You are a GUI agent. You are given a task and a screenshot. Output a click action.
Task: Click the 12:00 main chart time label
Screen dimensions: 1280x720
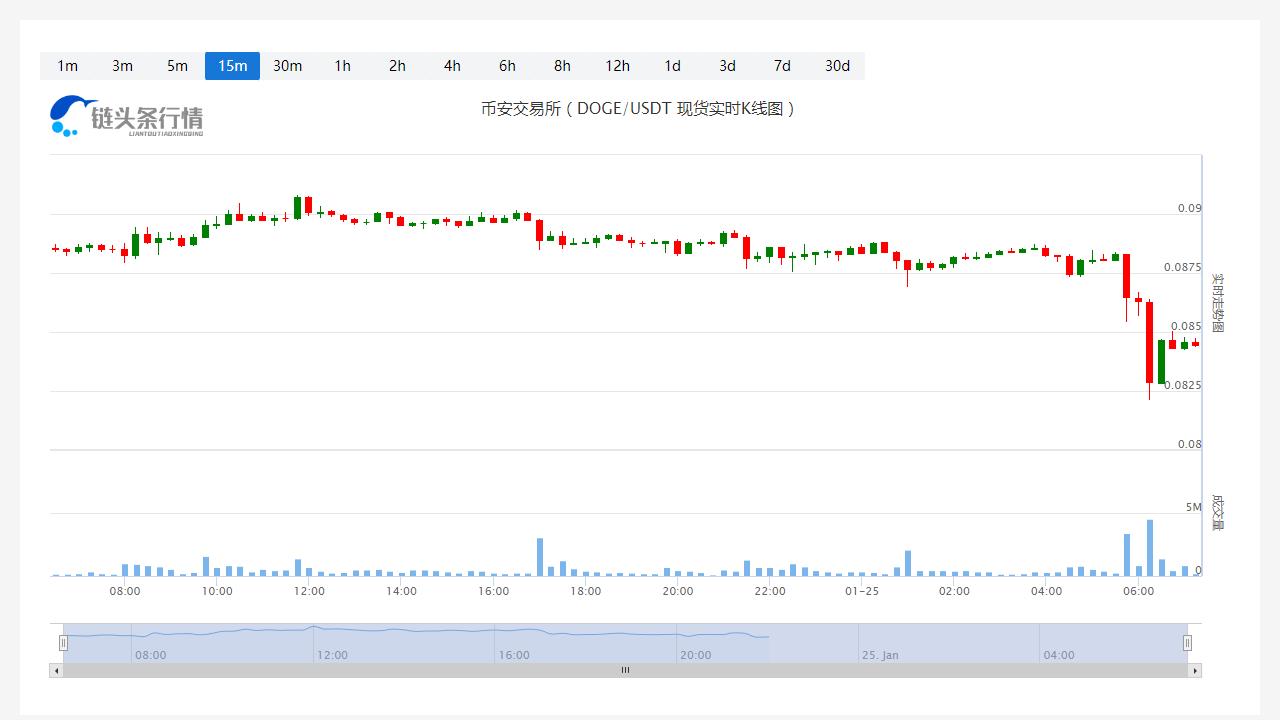tap(309, 591)
